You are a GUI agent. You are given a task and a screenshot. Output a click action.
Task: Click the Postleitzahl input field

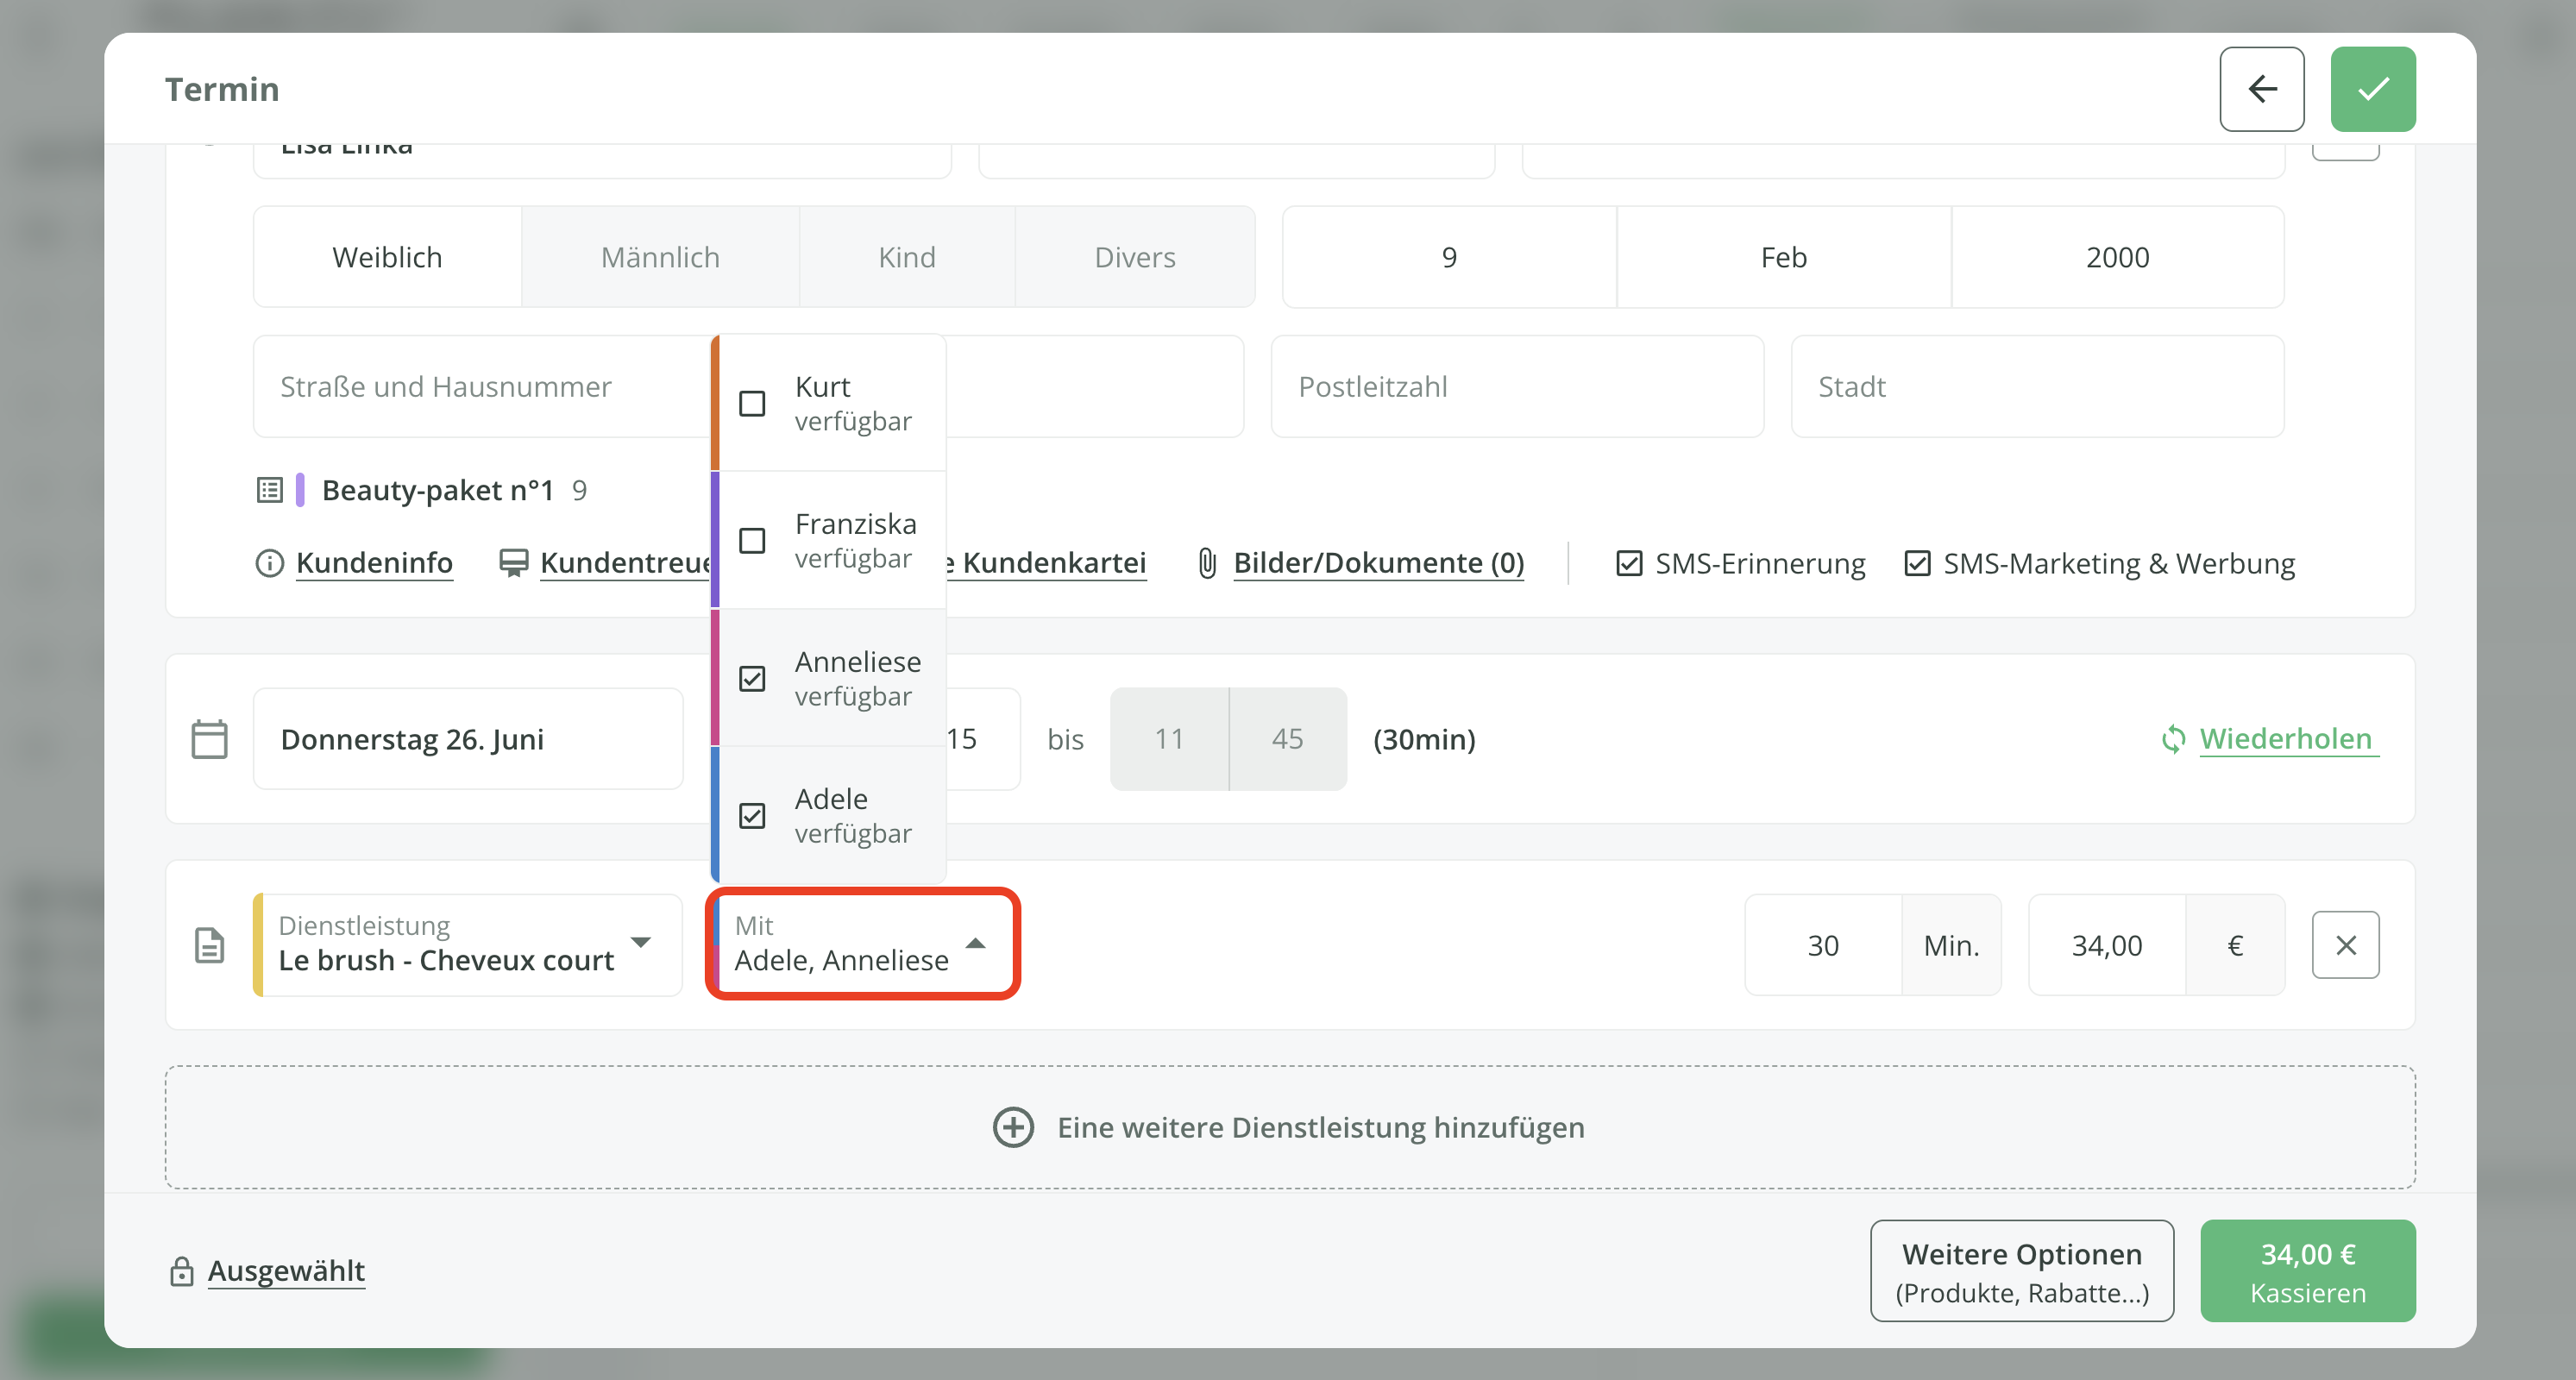pyautogui.click(x=1516, y=386)
